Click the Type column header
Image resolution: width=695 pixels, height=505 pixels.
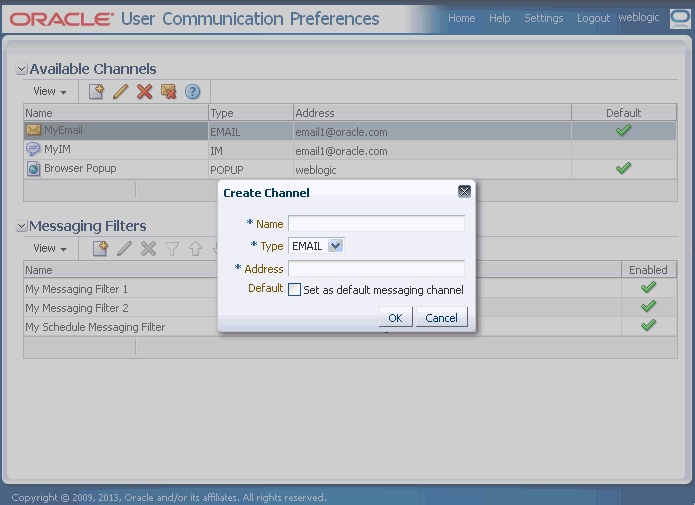(x=250, y=113)
